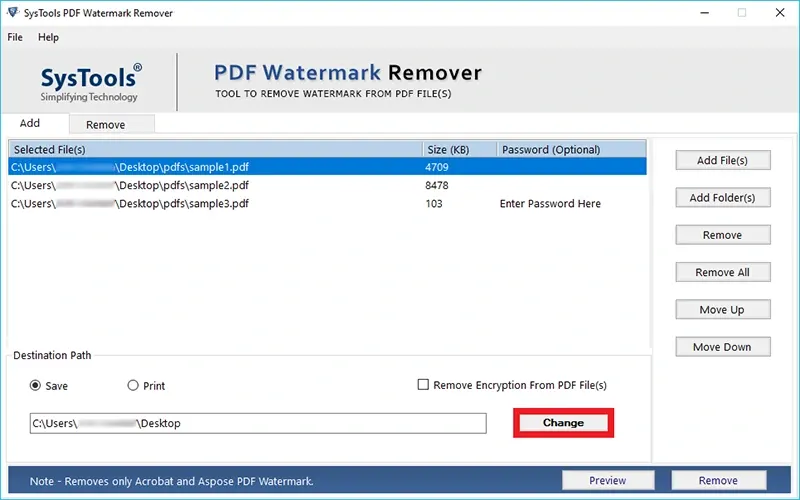Enable Remove Encryption From PDF File(s) checkbox
The width and height of the screenshot is (800, 500).
pyautogui.click(x=423, y=384)
